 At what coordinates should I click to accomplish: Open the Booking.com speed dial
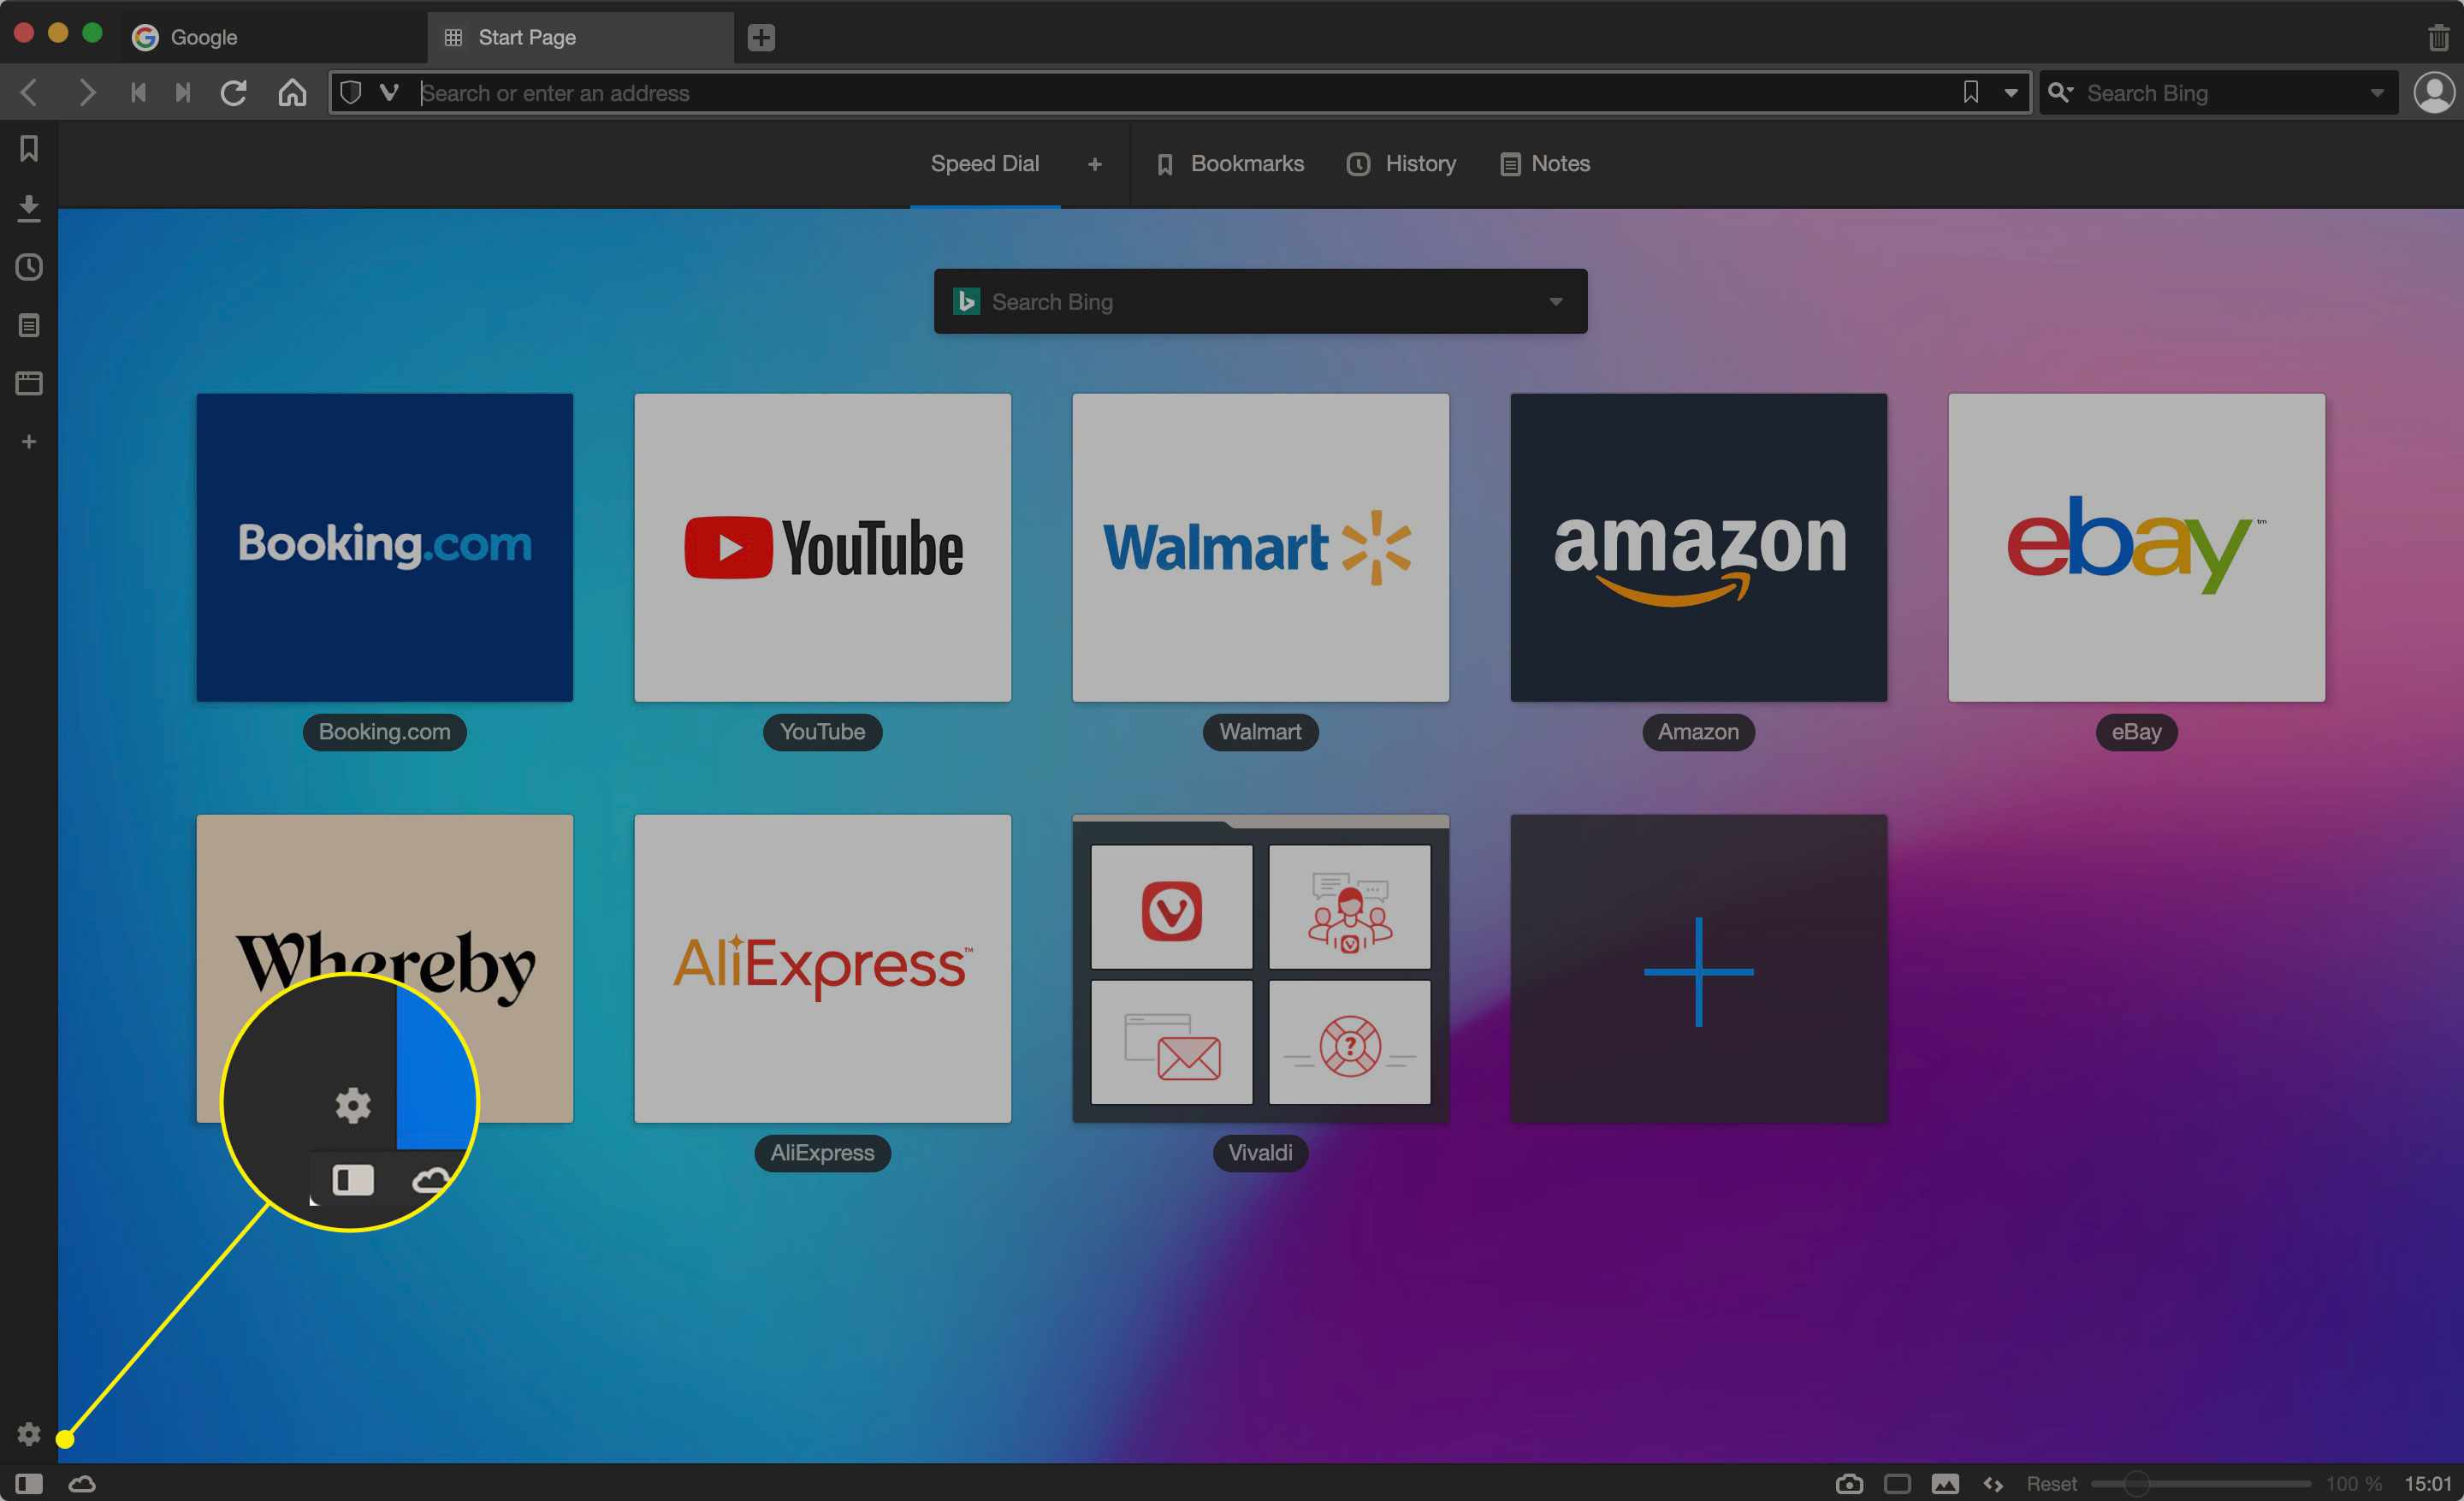tap(385, 547)
